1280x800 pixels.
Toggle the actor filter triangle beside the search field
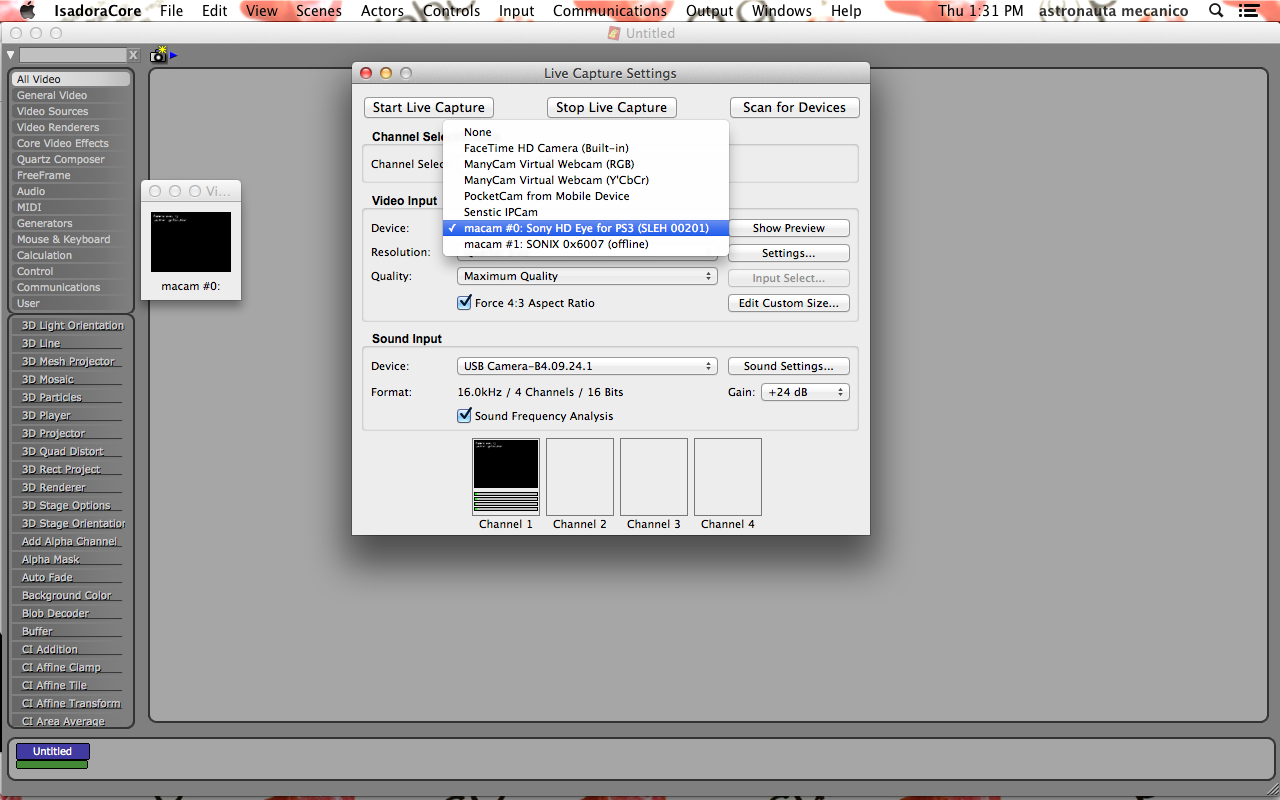point(10,55)
